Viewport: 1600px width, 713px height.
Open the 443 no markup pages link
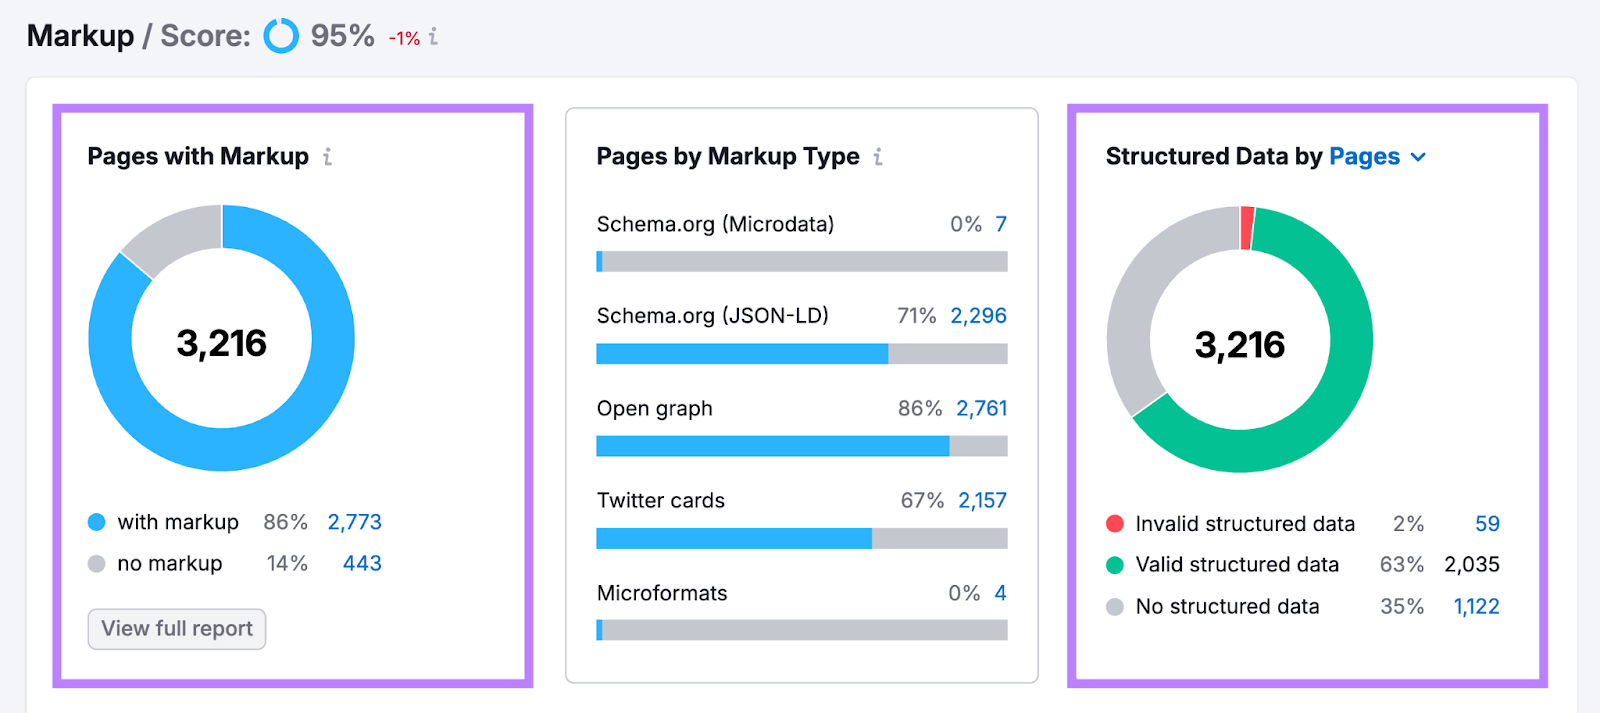(362, 564)
